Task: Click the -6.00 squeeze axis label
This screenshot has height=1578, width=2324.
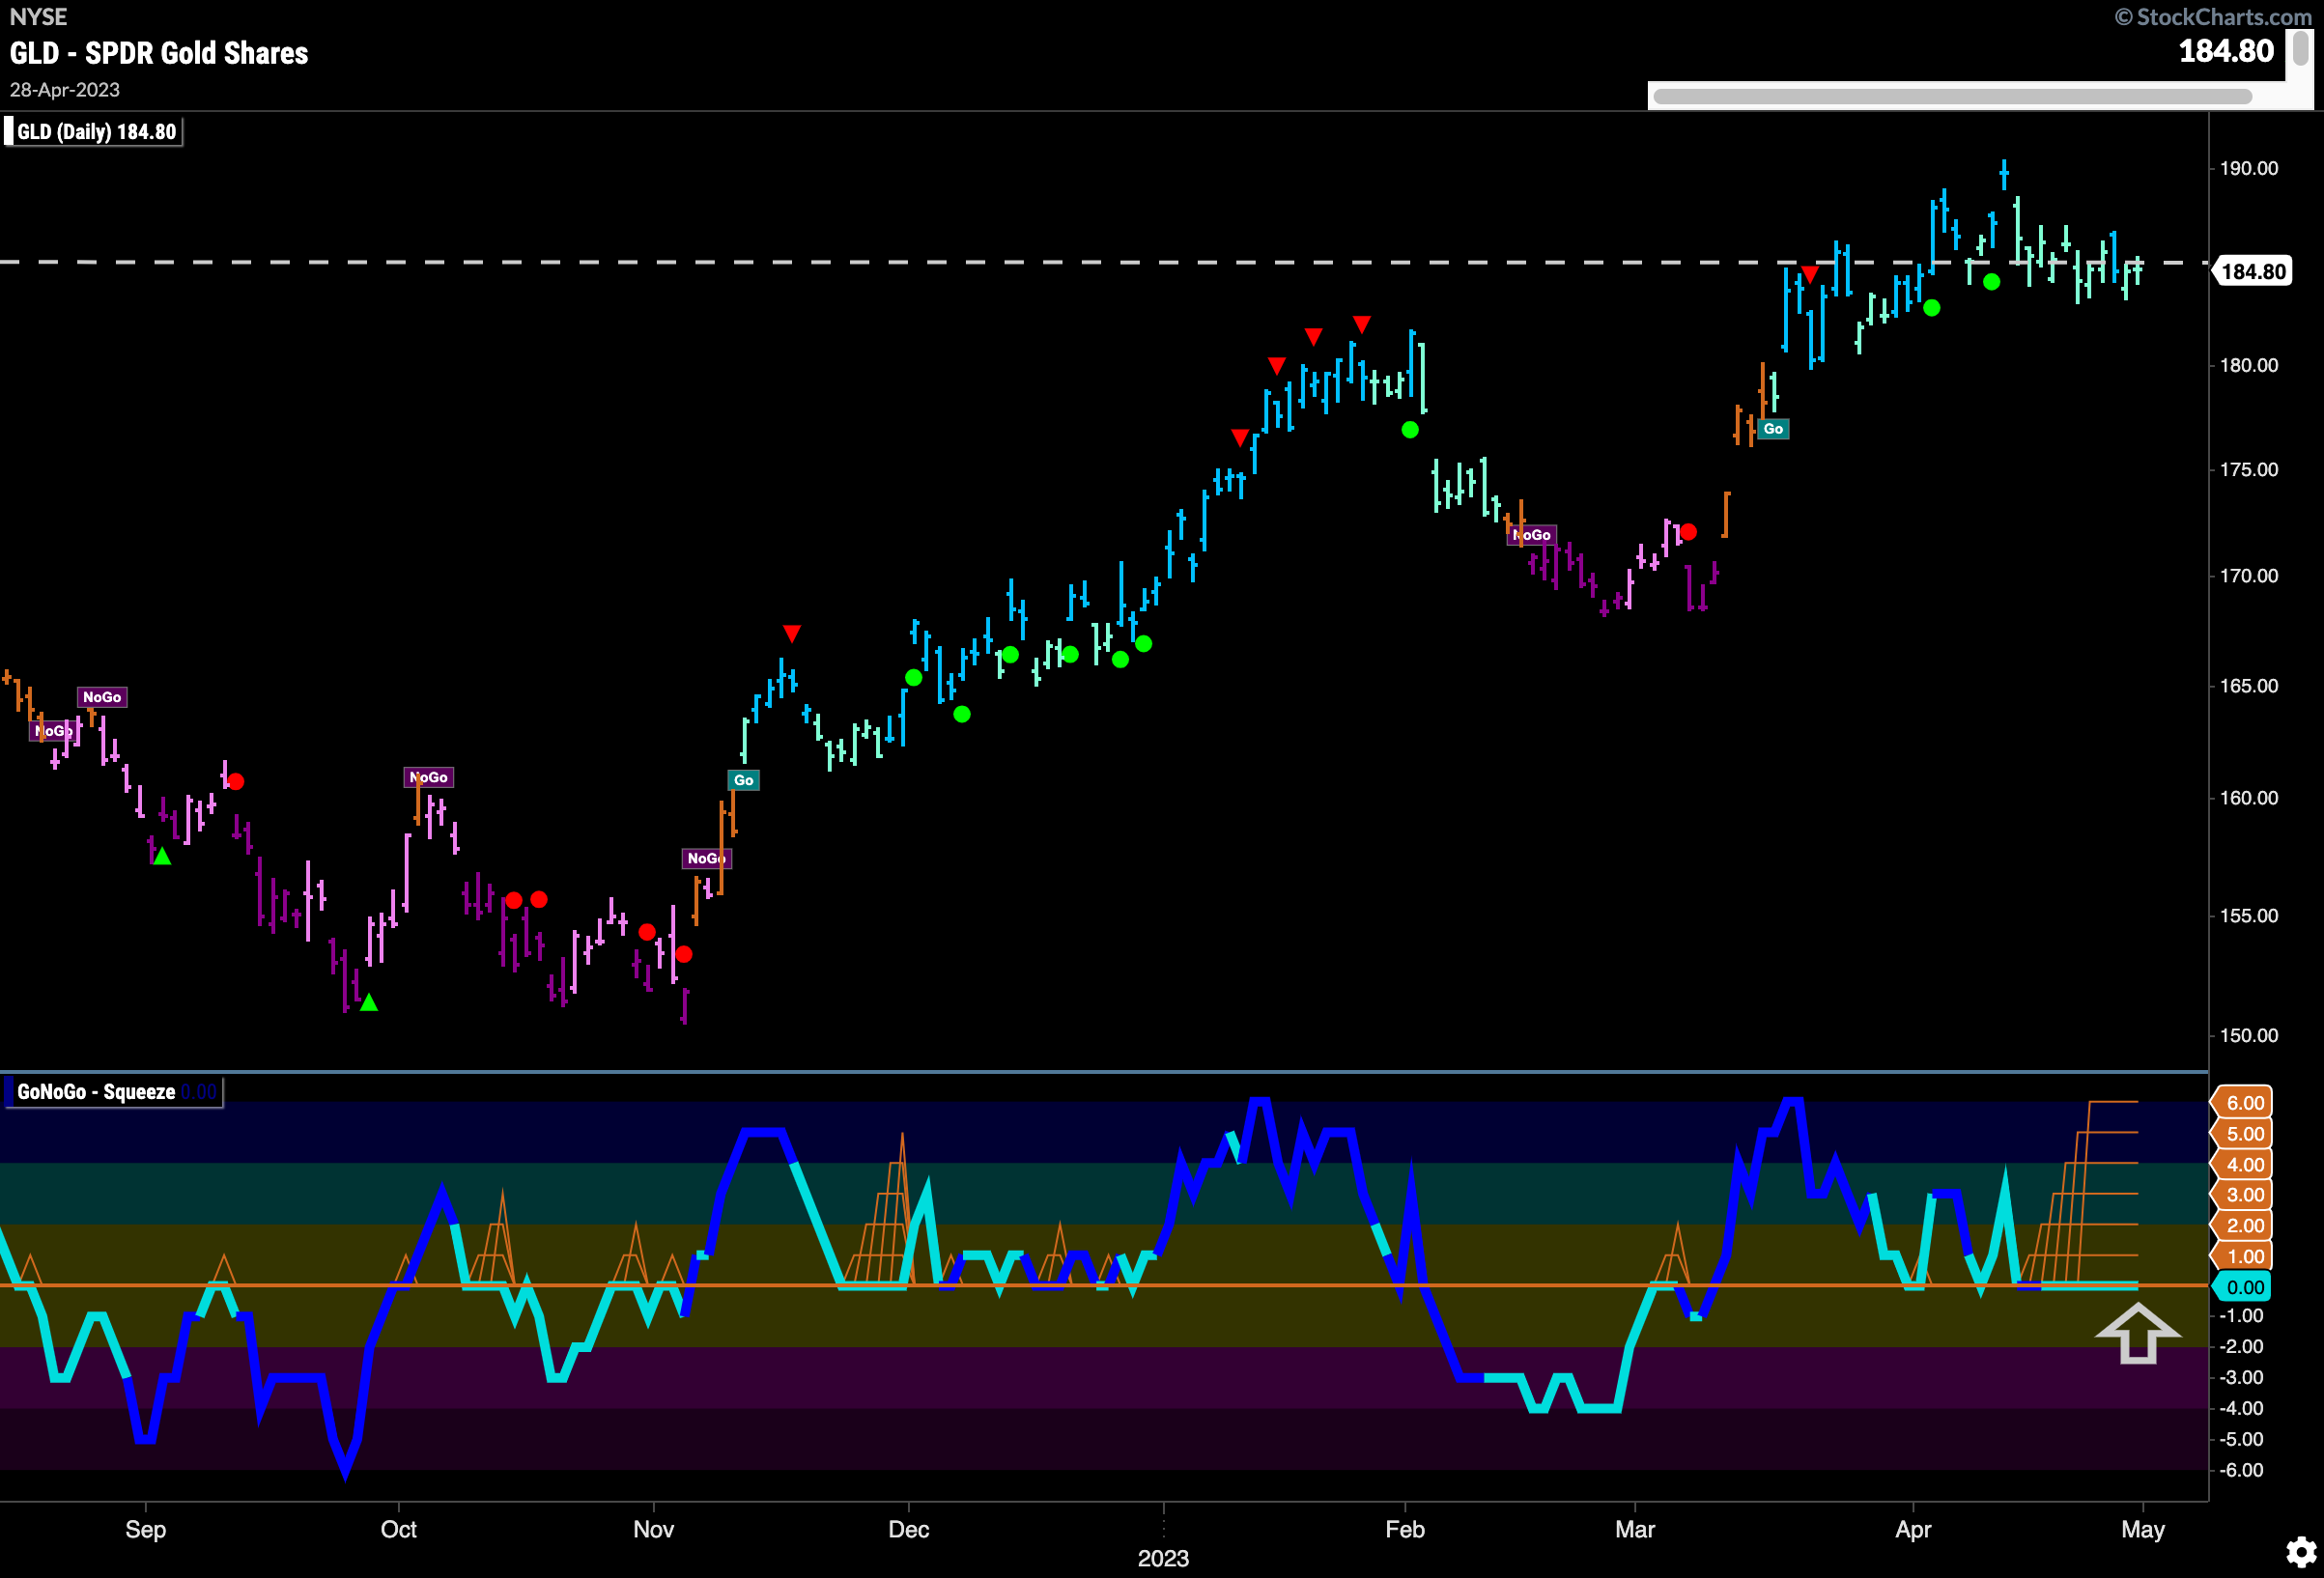Action: 2241,1470
